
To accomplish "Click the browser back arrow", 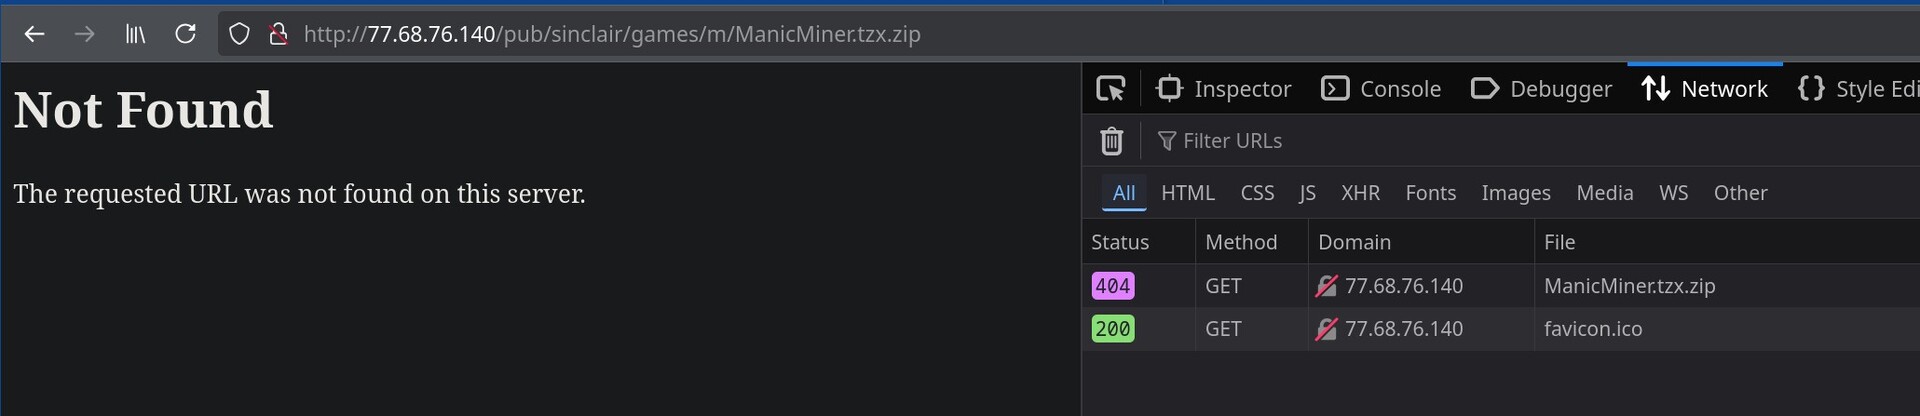I will [35, 34].
